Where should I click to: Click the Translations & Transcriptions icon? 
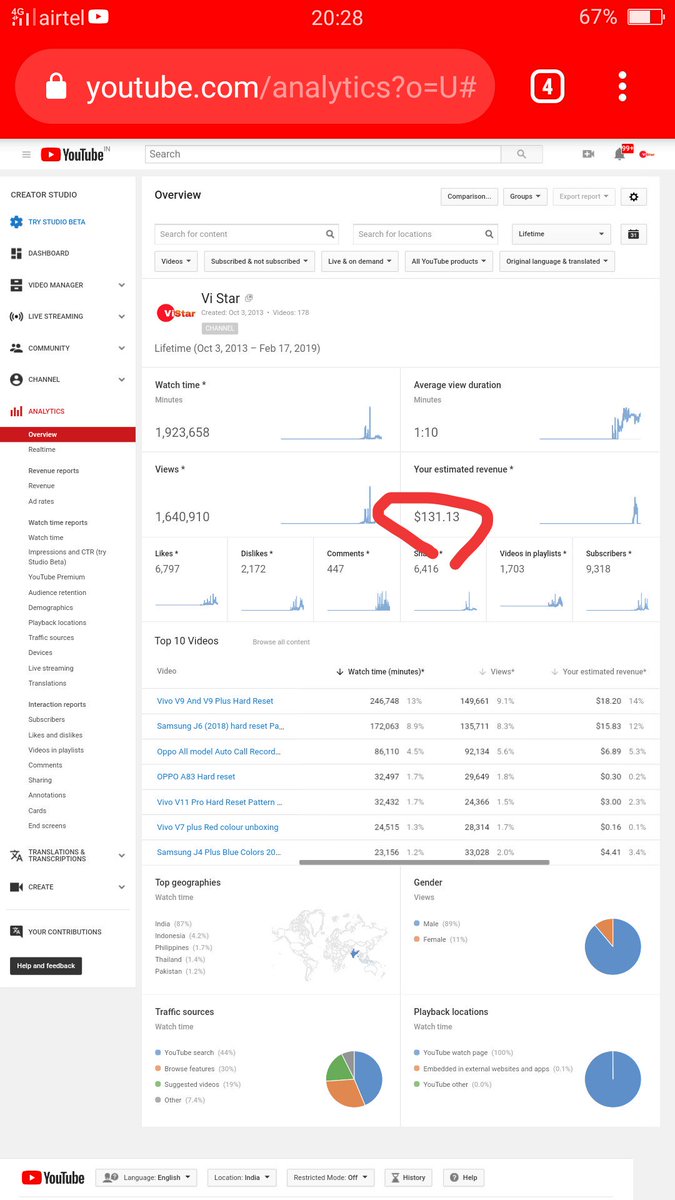16,855
